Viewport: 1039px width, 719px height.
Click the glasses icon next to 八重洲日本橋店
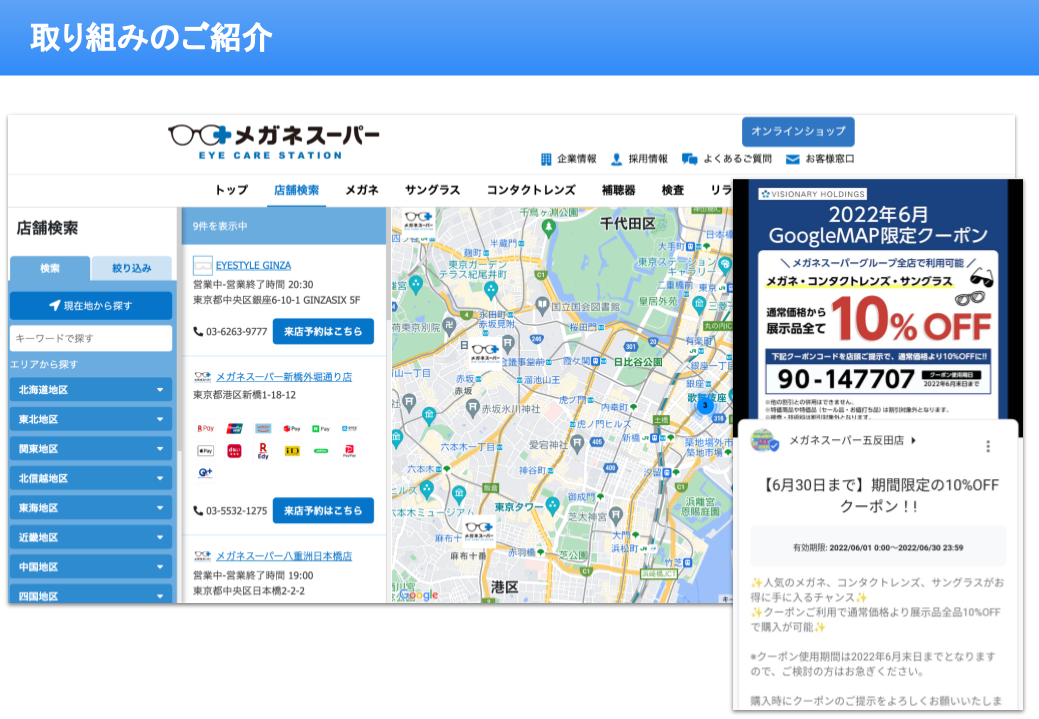click(x=203, y=555)
